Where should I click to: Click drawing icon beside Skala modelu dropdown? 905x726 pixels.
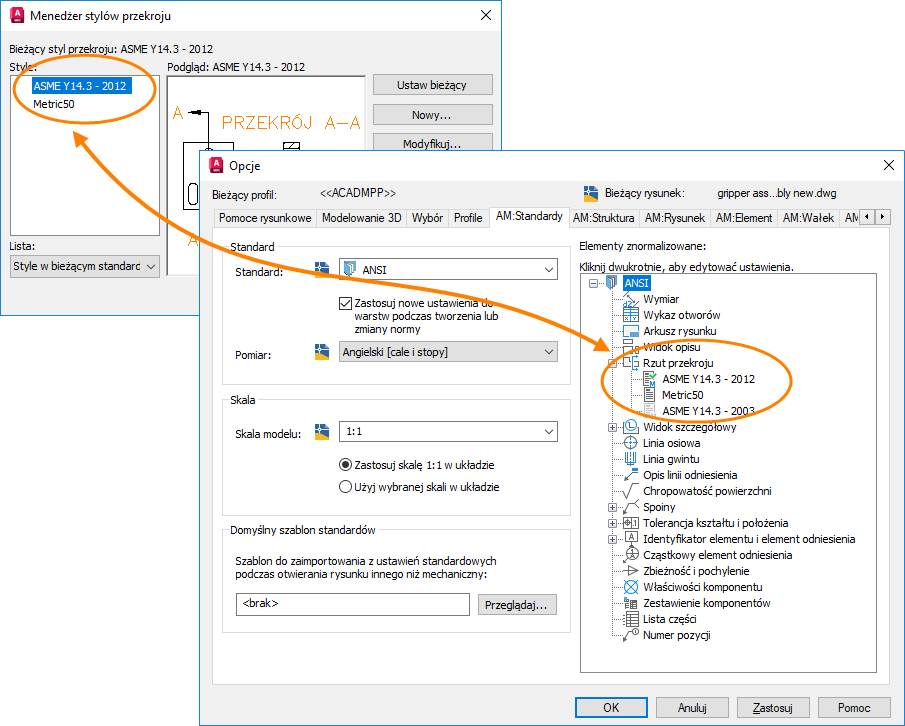(x=321, y=431)
